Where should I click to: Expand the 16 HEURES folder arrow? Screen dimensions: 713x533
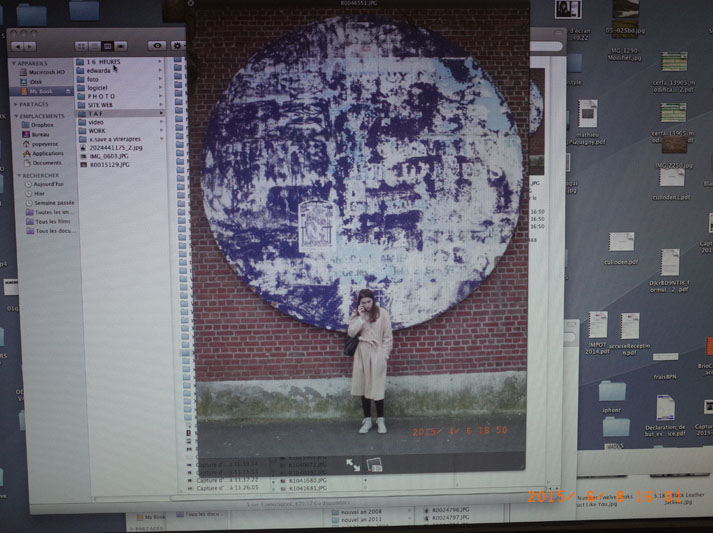(161, 62)
